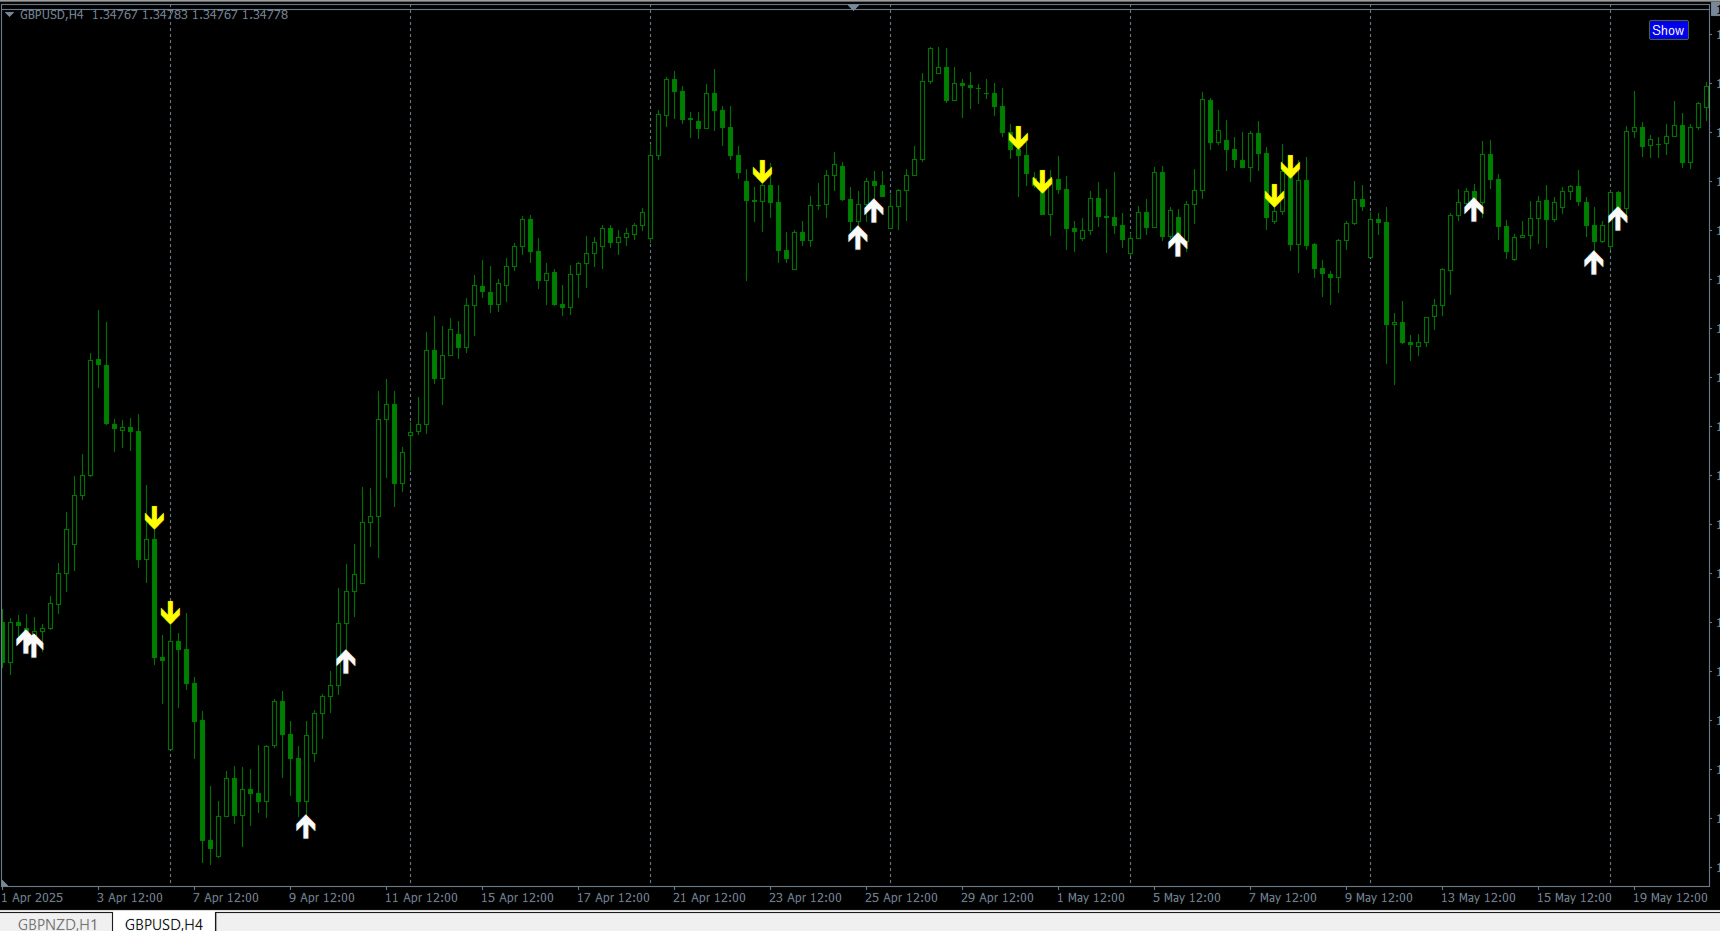Click the '11 Apr 12:00' time label
1720x931 pixels.
421,898
